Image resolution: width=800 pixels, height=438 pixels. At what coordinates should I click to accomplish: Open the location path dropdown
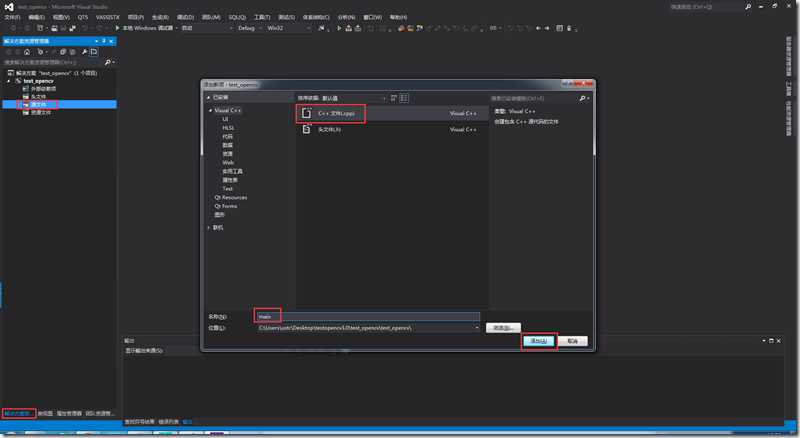click(477, 328)
